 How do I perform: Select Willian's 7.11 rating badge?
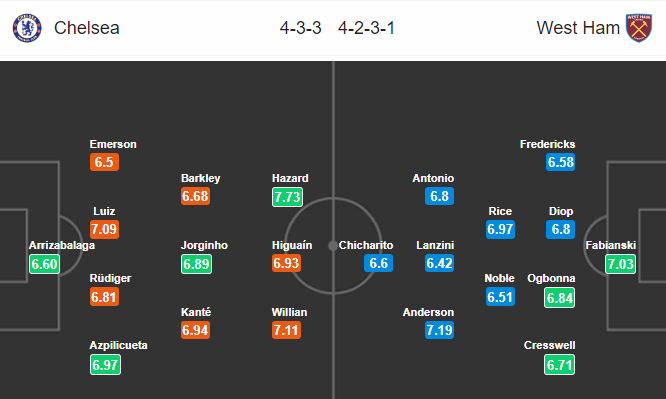pyautogui.click(x=286, y=330)
